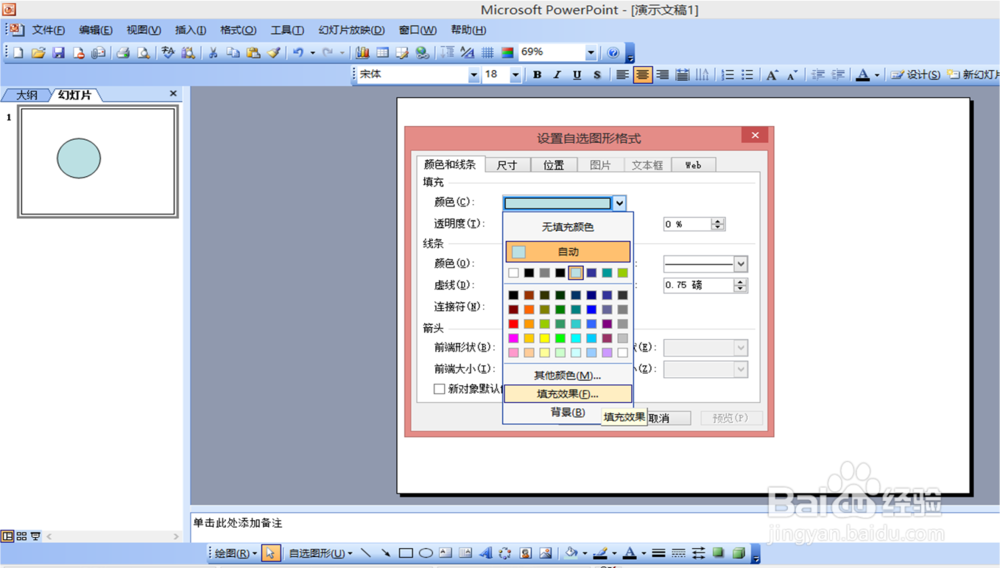The width and height of the screenshot is (1000, 568).
Task: Tick the 新对象默认 checkbox
Action: click(x=439, y=389)
